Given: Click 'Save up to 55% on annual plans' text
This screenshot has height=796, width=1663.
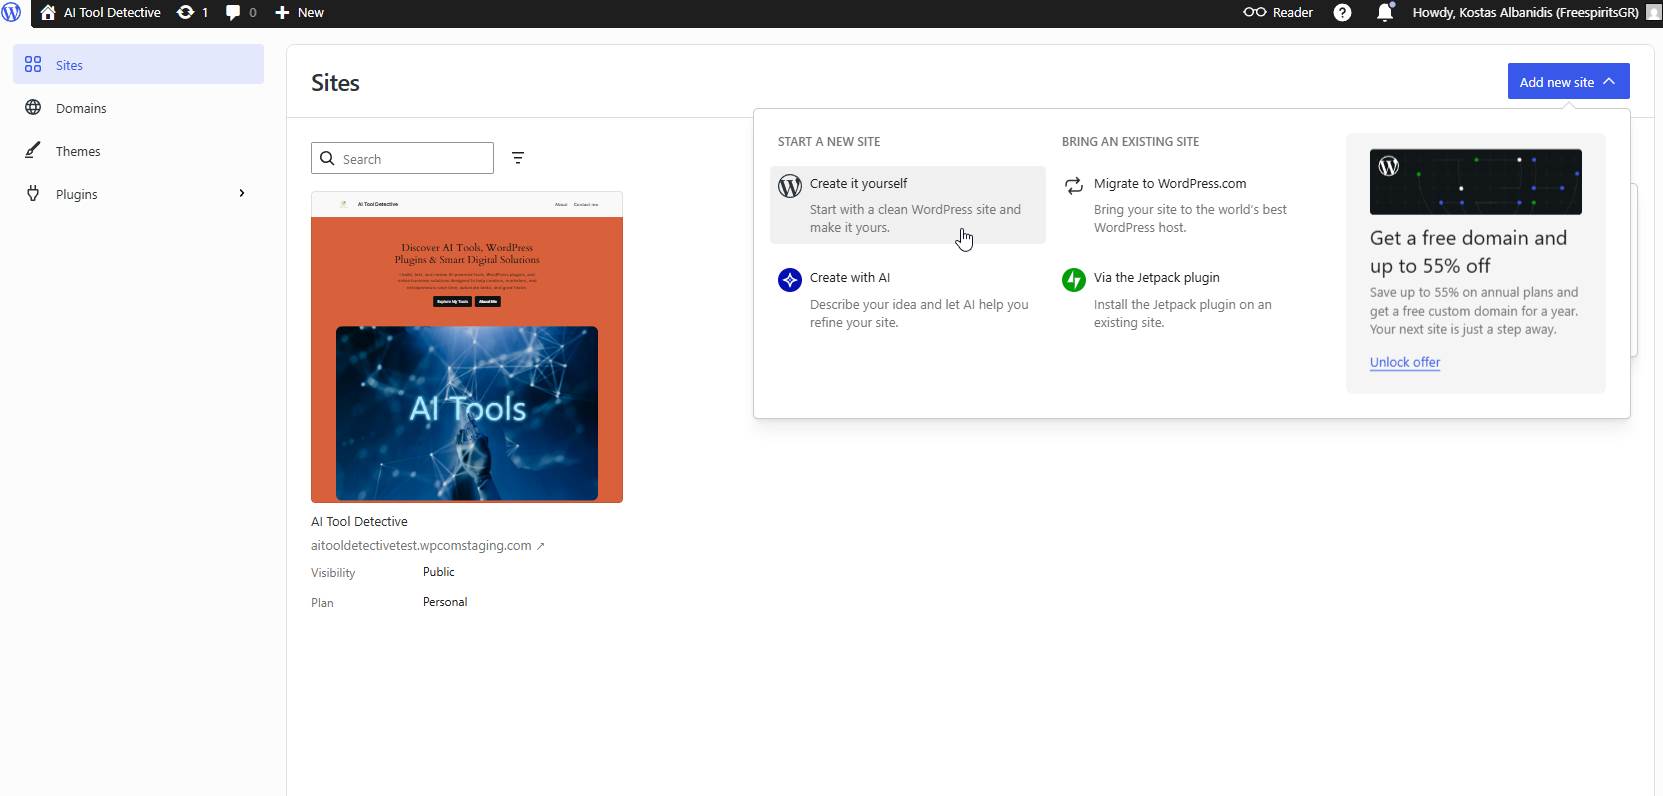Looking at the screenshot, I should [x=1474, y=311].
